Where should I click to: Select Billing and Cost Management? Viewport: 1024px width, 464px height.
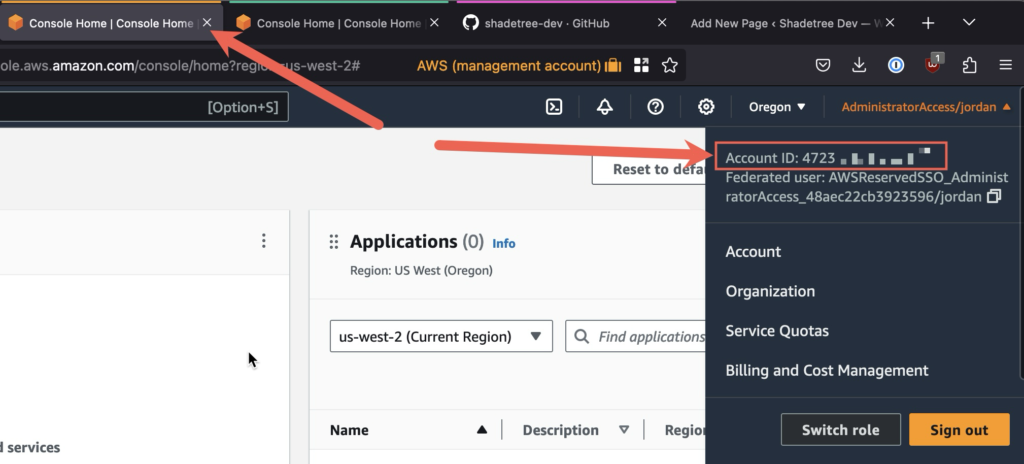tap(826, 370)
